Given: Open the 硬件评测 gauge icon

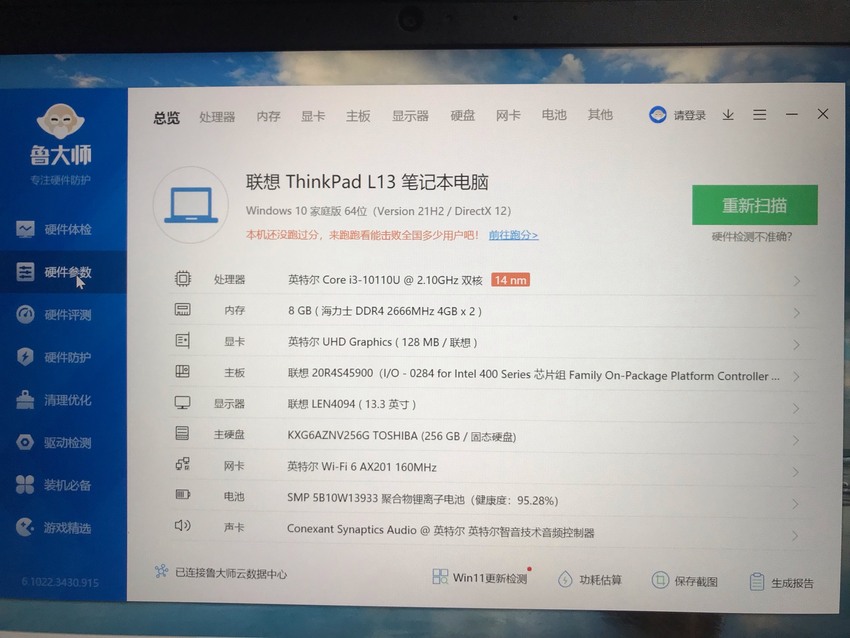Looking at the screenshot, I should click(x=25, y=314).
